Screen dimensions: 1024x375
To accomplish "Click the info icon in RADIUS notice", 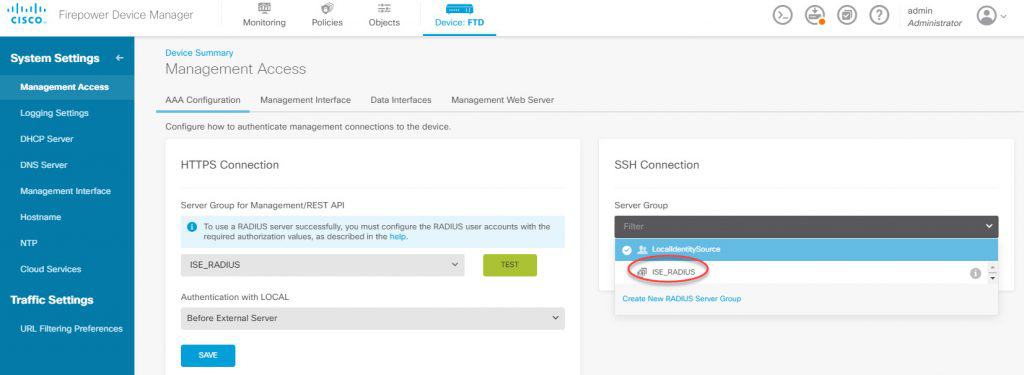I will pos(192,227).
